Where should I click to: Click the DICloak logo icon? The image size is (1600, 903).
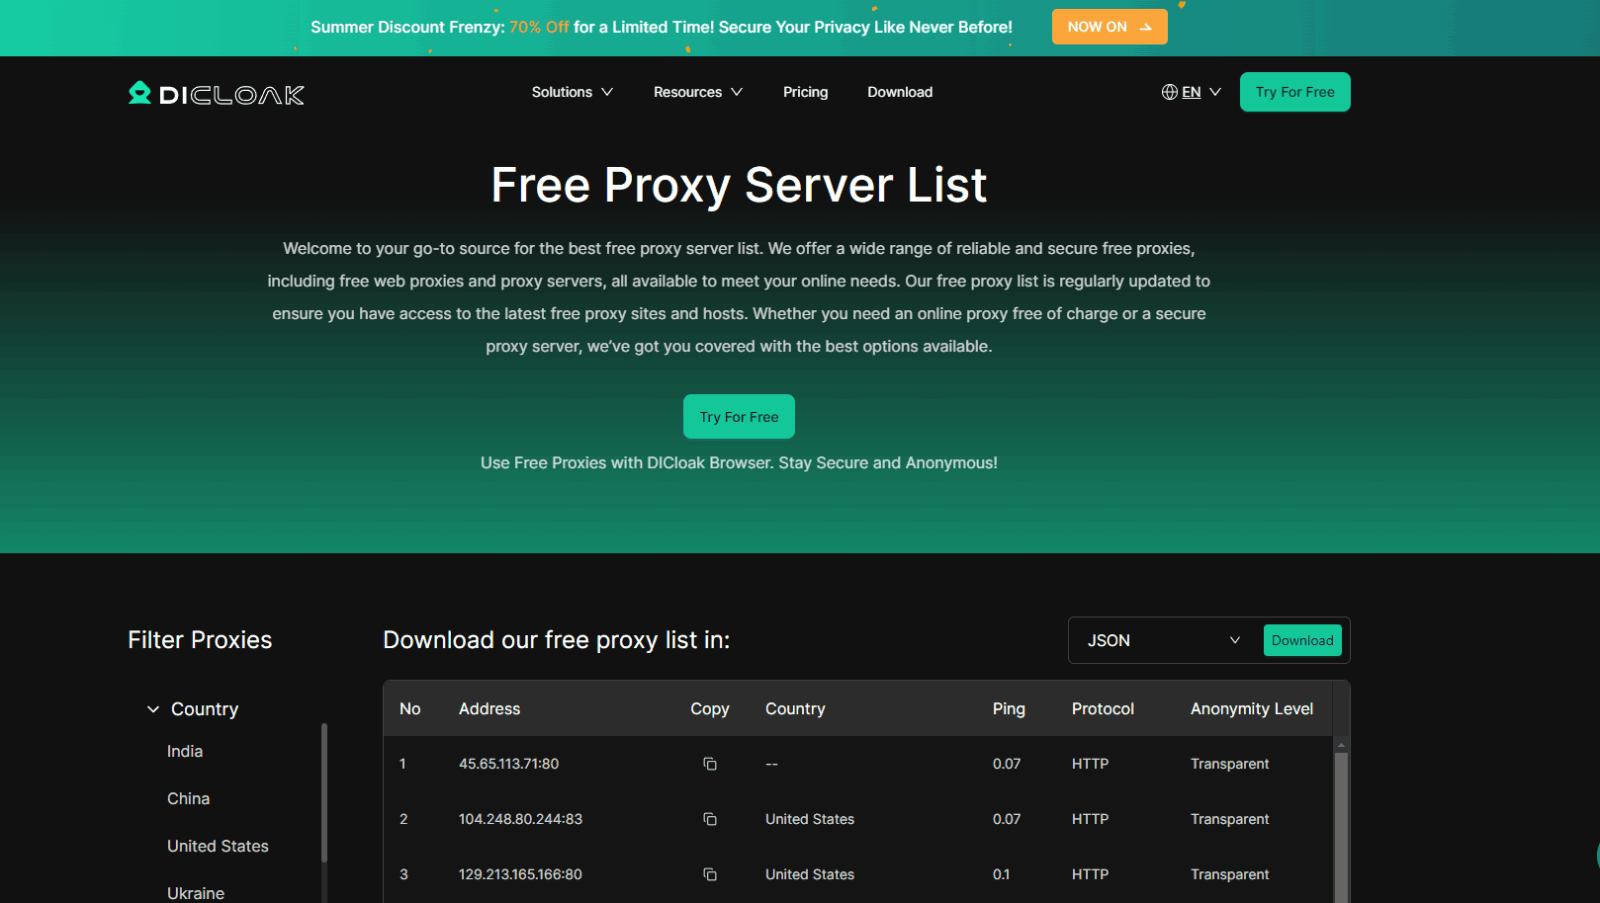click(140, 93)
